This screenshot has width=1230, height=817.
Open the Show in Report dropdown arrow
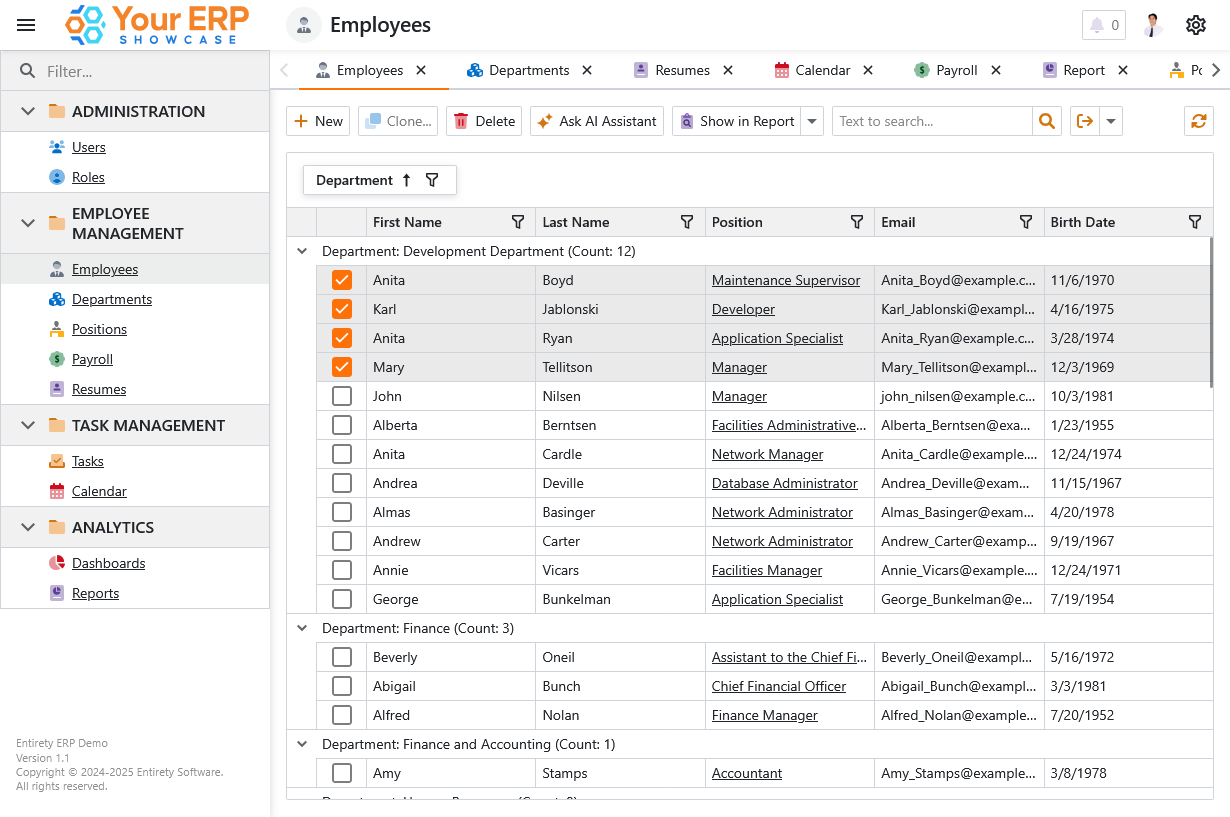[813, 121]
